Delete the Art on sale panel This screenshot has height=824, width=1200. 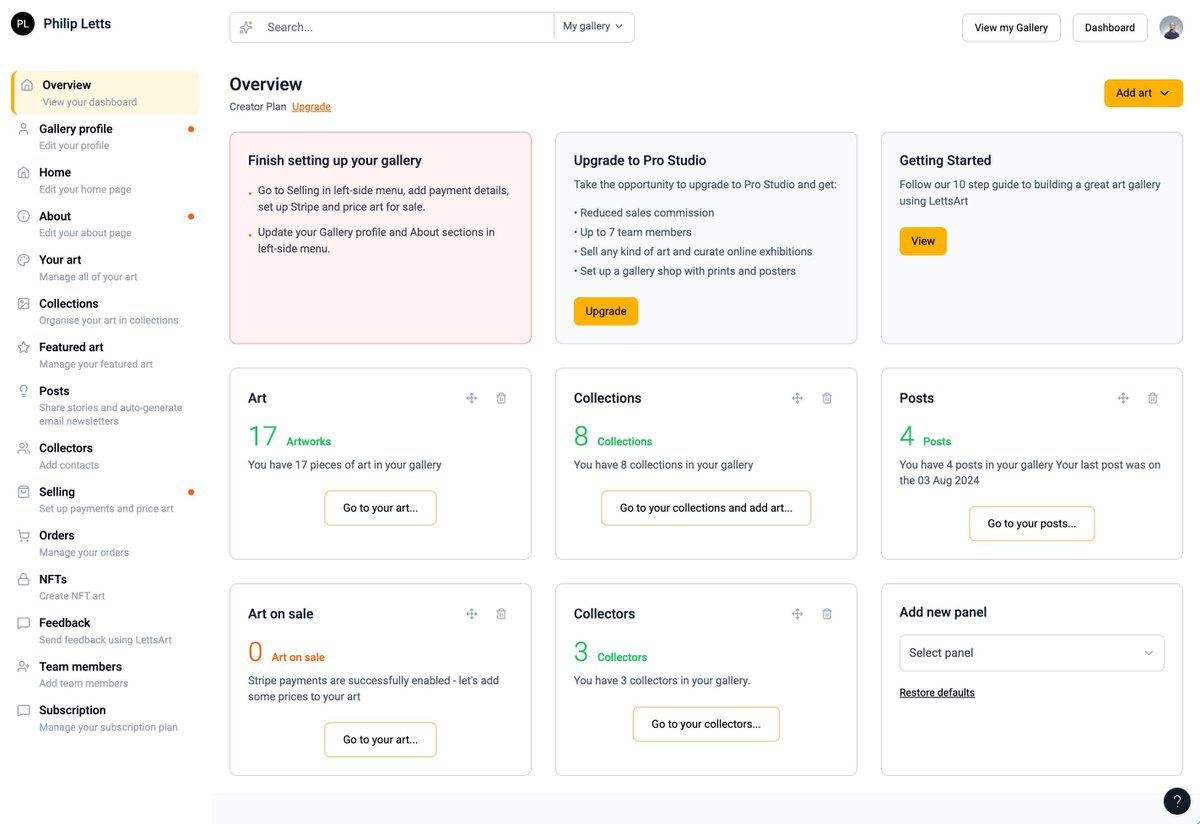click(x=501, y=614)
